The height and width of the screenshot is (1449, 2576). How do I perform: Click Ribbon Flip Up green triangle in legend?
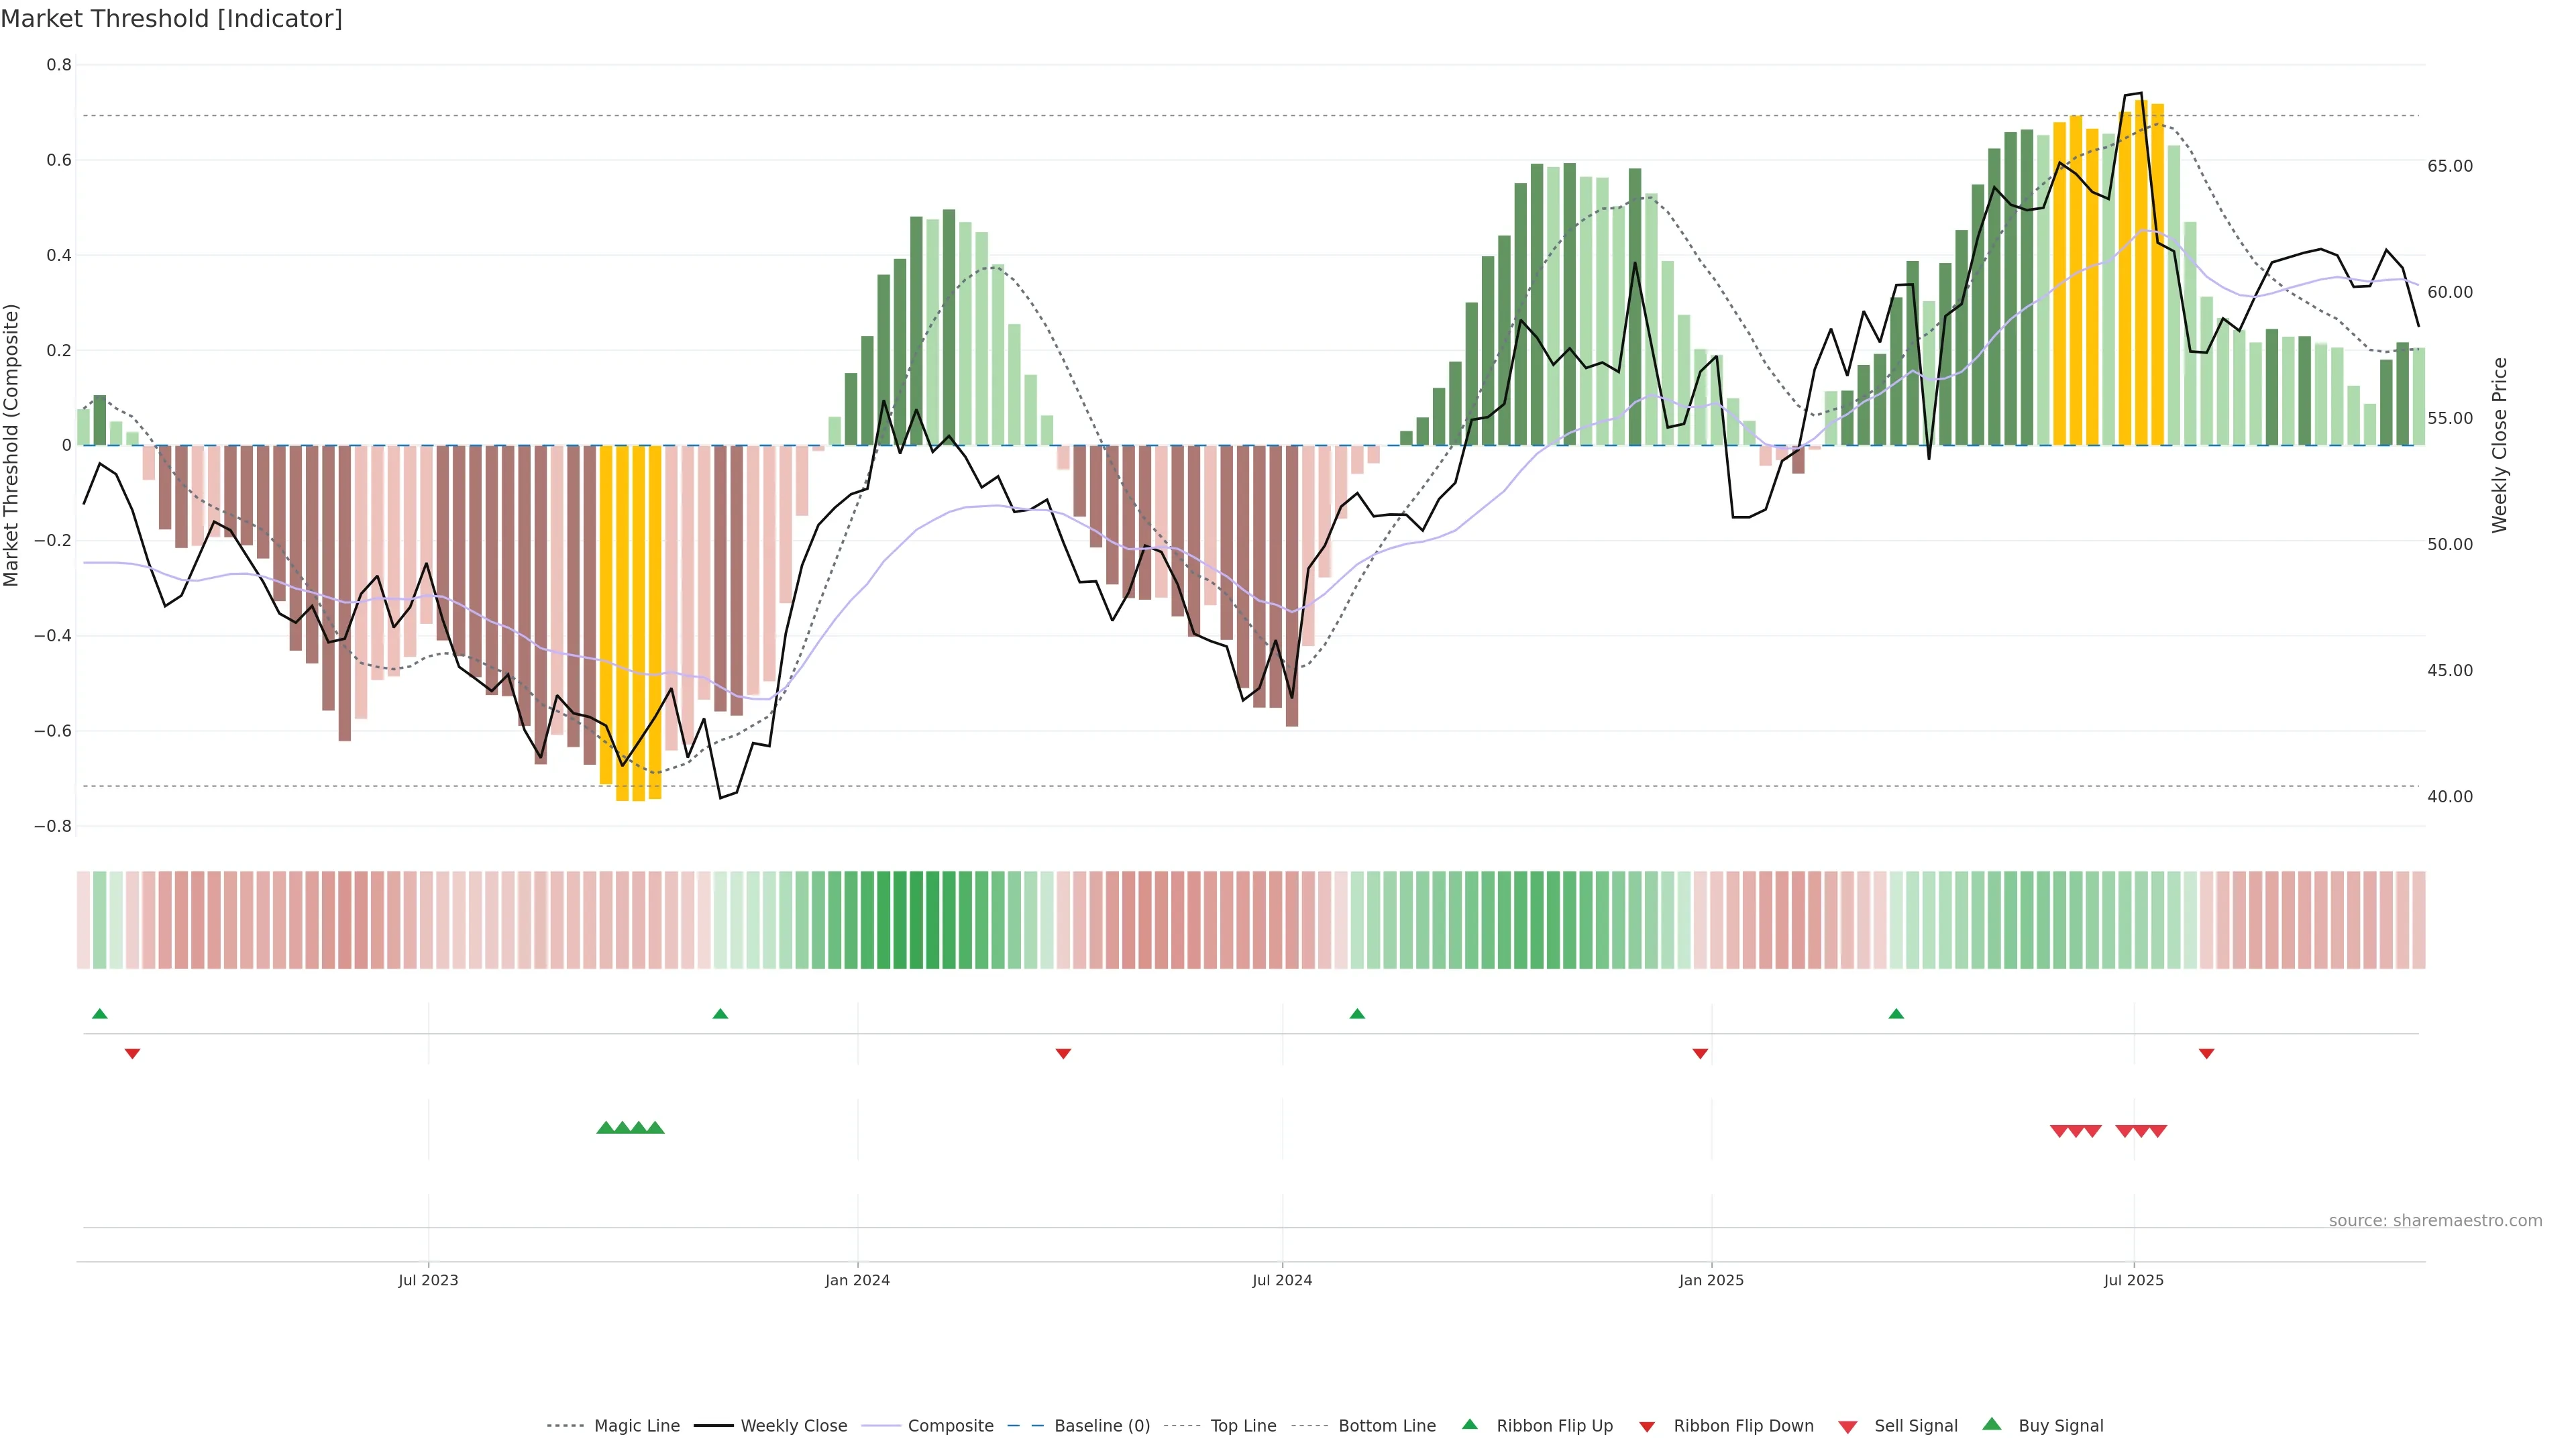(1470, 1425)
